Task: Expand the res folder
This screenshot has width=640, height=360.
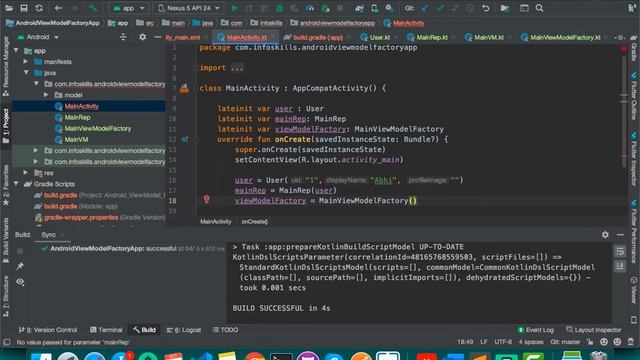Action: click(x=26, y=173)
